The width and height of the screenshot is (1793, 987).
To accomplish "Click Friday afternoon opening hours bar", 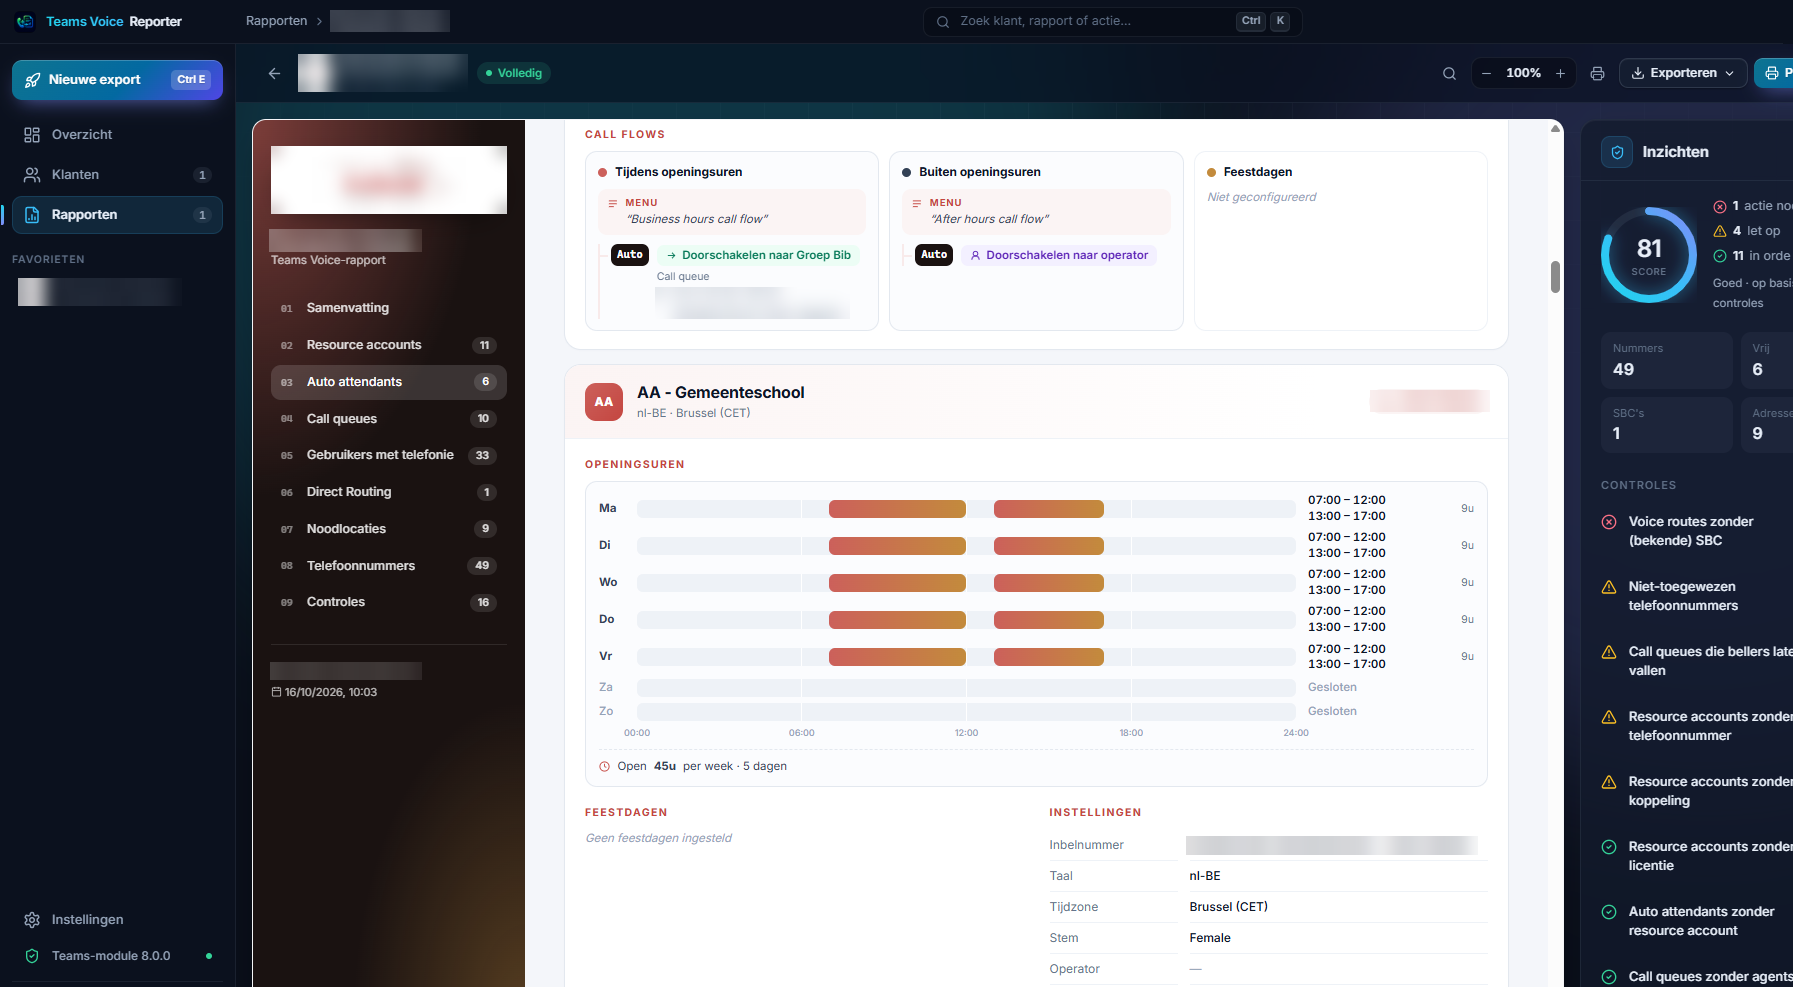I will click(1049, 657).
